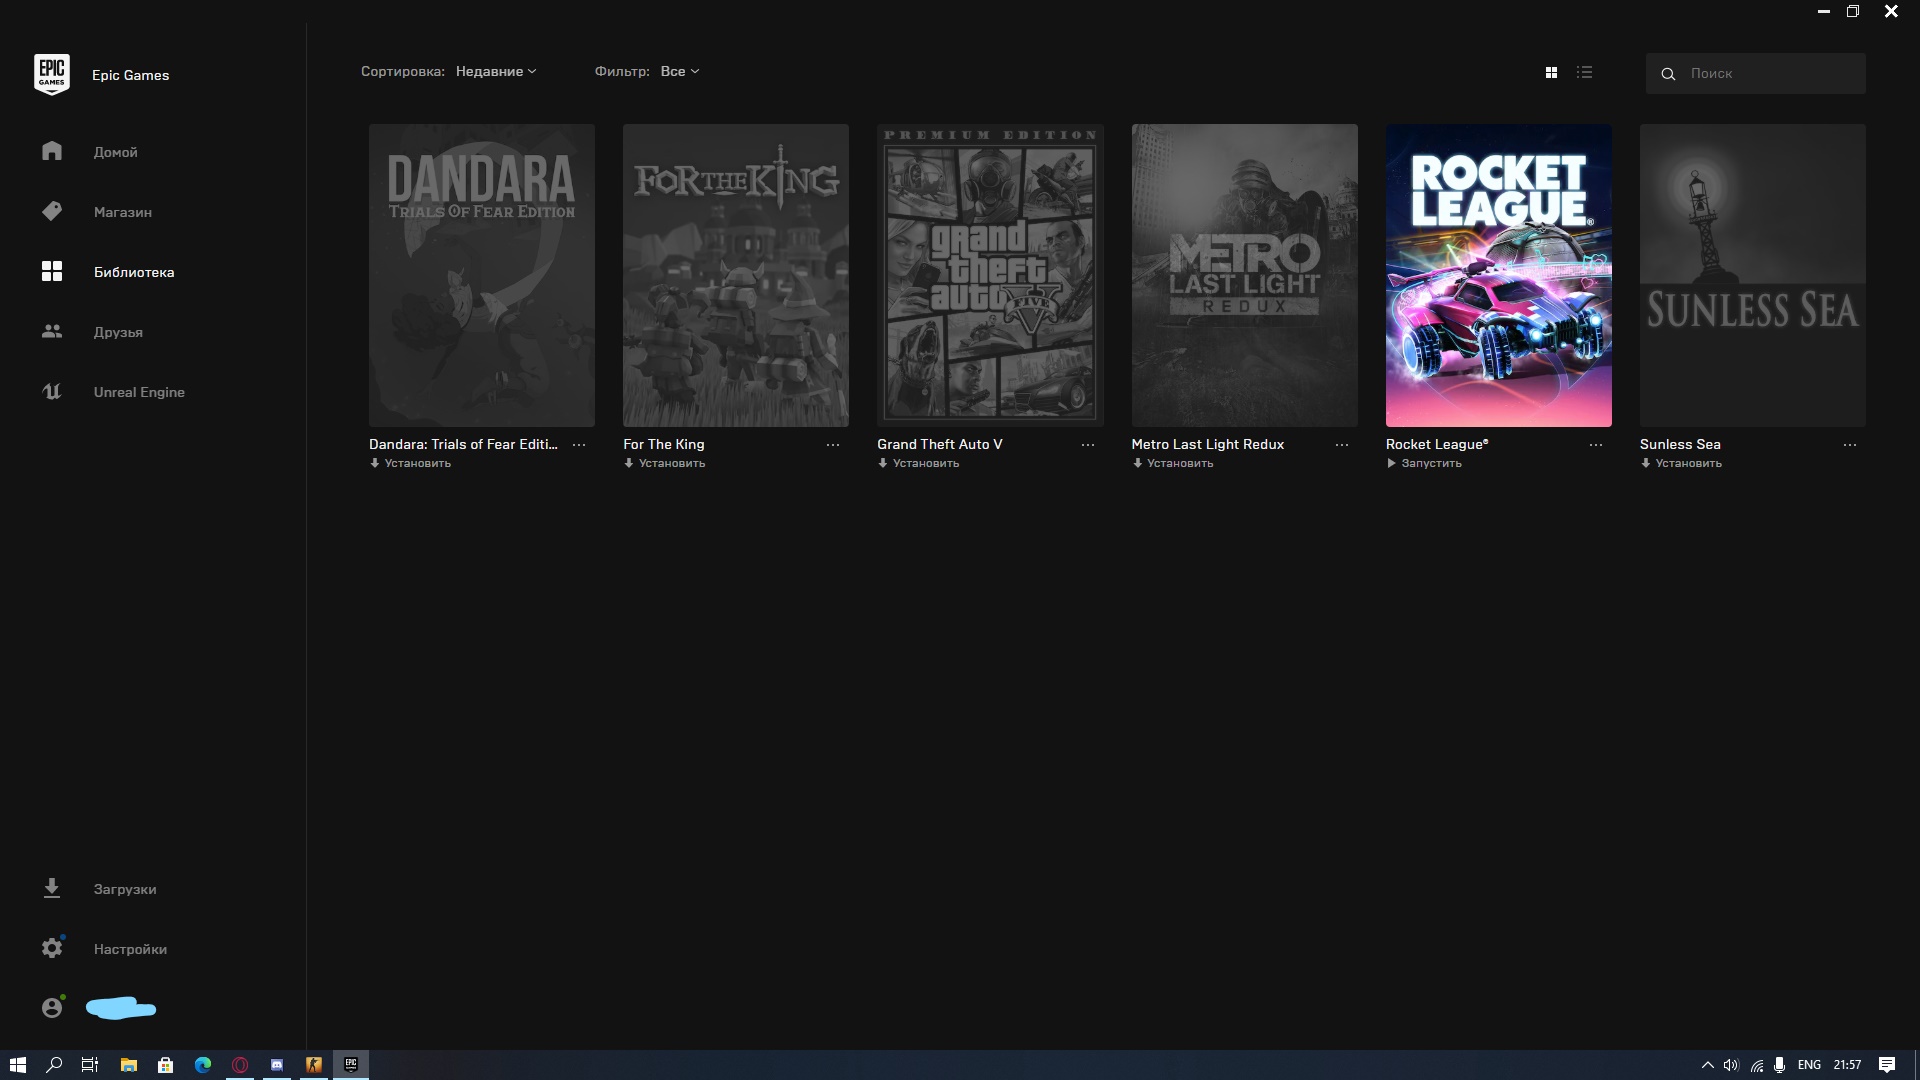Open Загрузки in sidebar

[125, 889]
